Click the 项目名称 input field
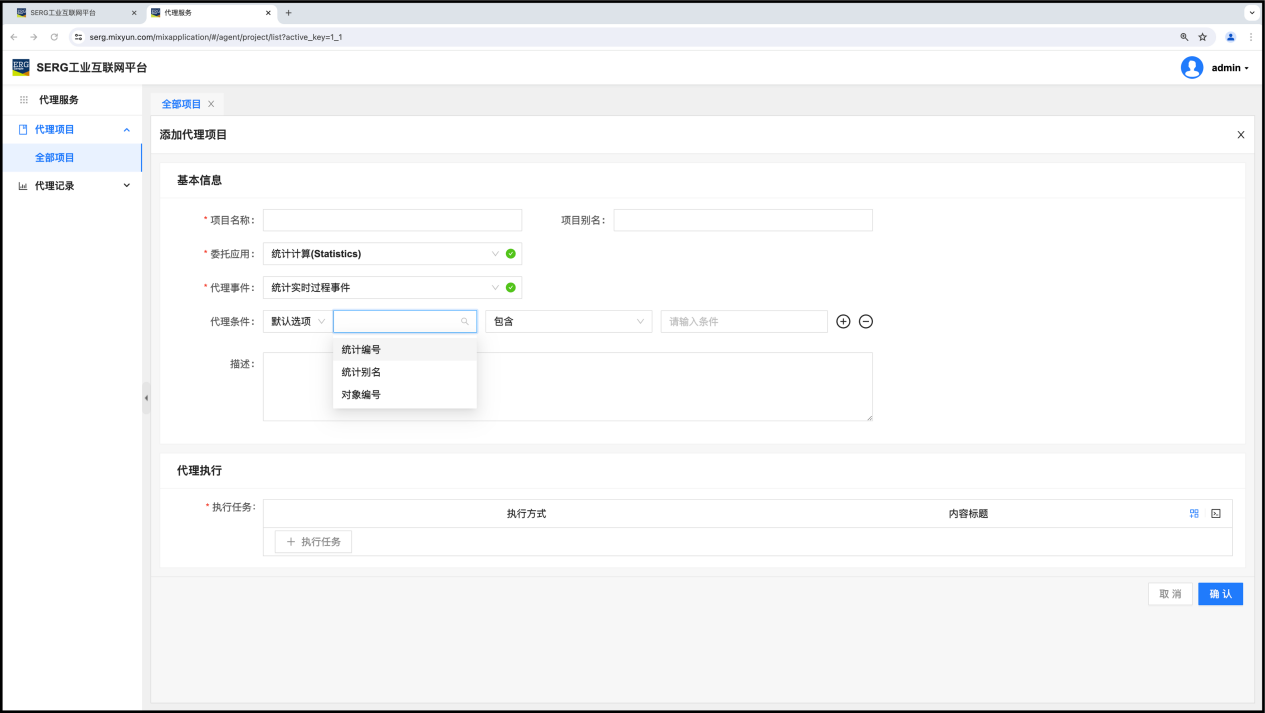 click(392, 220)
